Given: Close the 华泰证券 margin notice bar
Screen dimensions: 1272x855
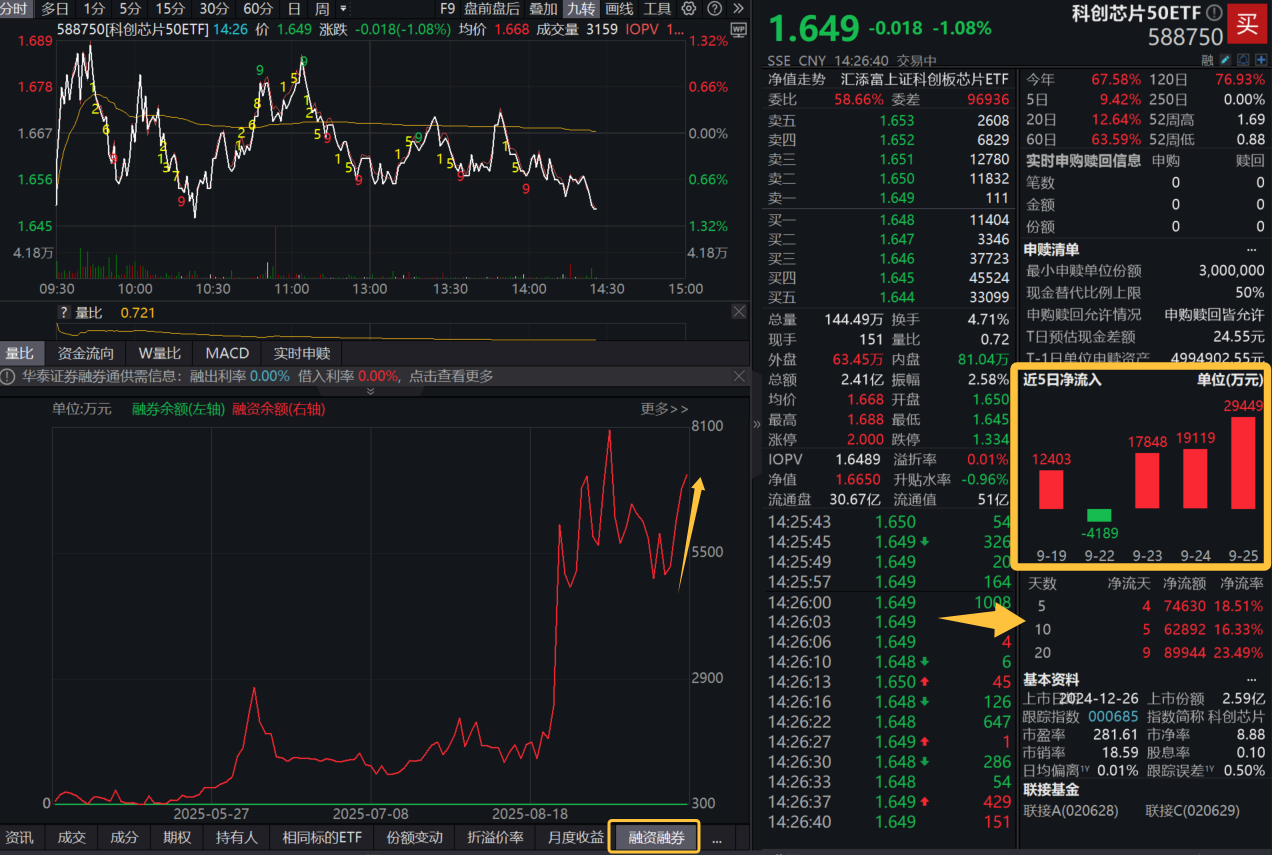Looking at the screenshot, I should point(739,376).
